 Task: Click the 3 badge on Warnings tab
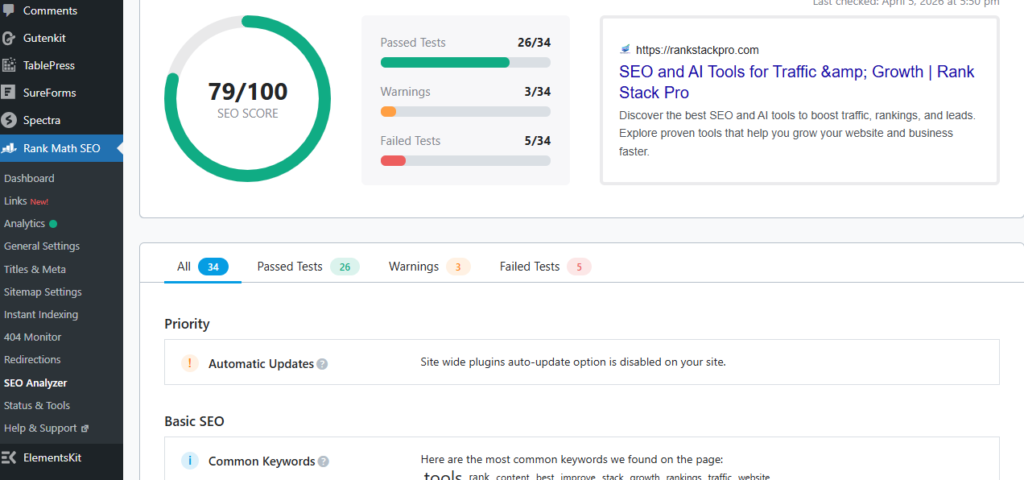pos(458,267)
